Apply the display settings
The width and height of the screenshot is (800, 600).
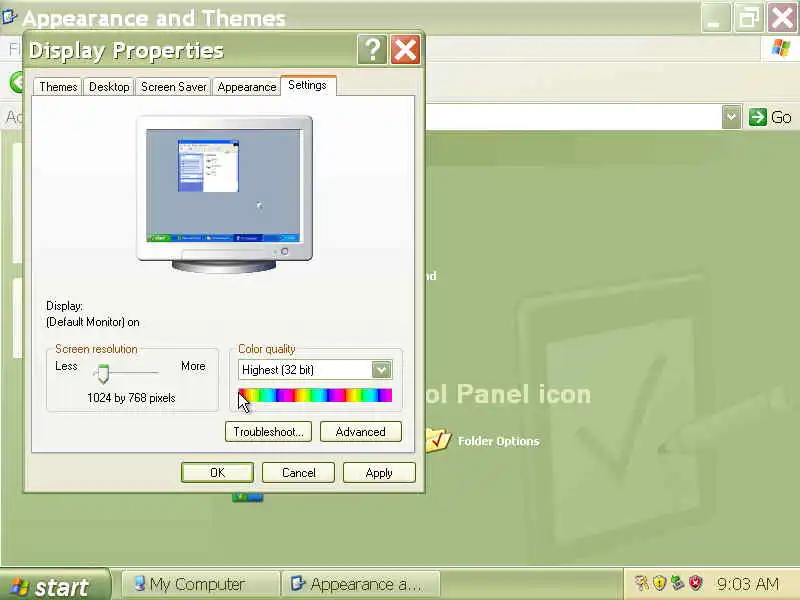379,472
